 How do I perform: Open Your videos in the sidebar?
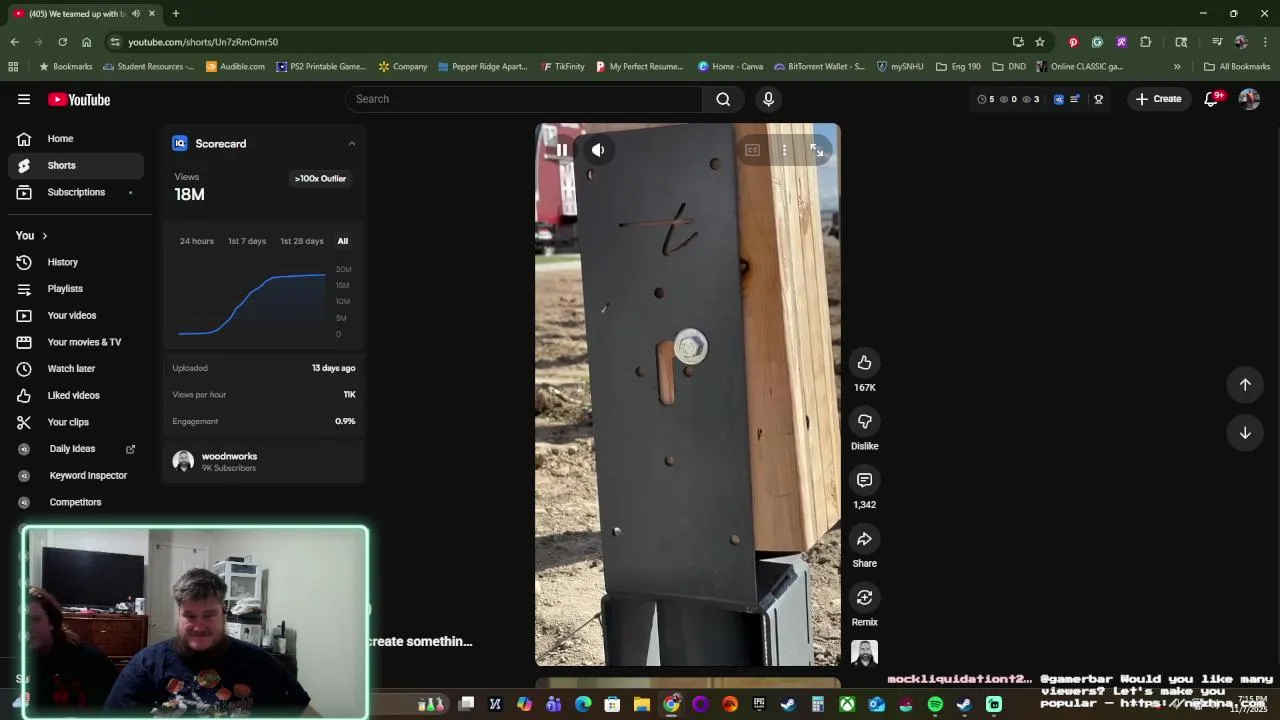[x=76, y=315]
